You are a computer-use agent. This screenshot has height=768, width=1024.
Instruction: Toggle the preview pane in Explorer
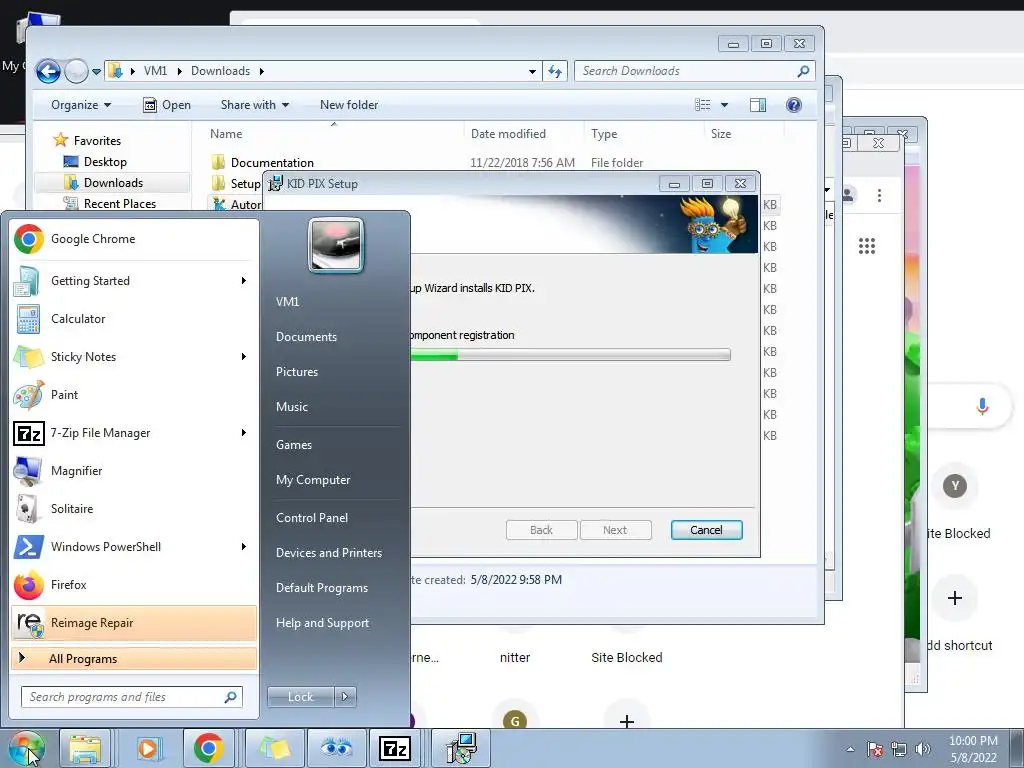[x=758, y=105]
